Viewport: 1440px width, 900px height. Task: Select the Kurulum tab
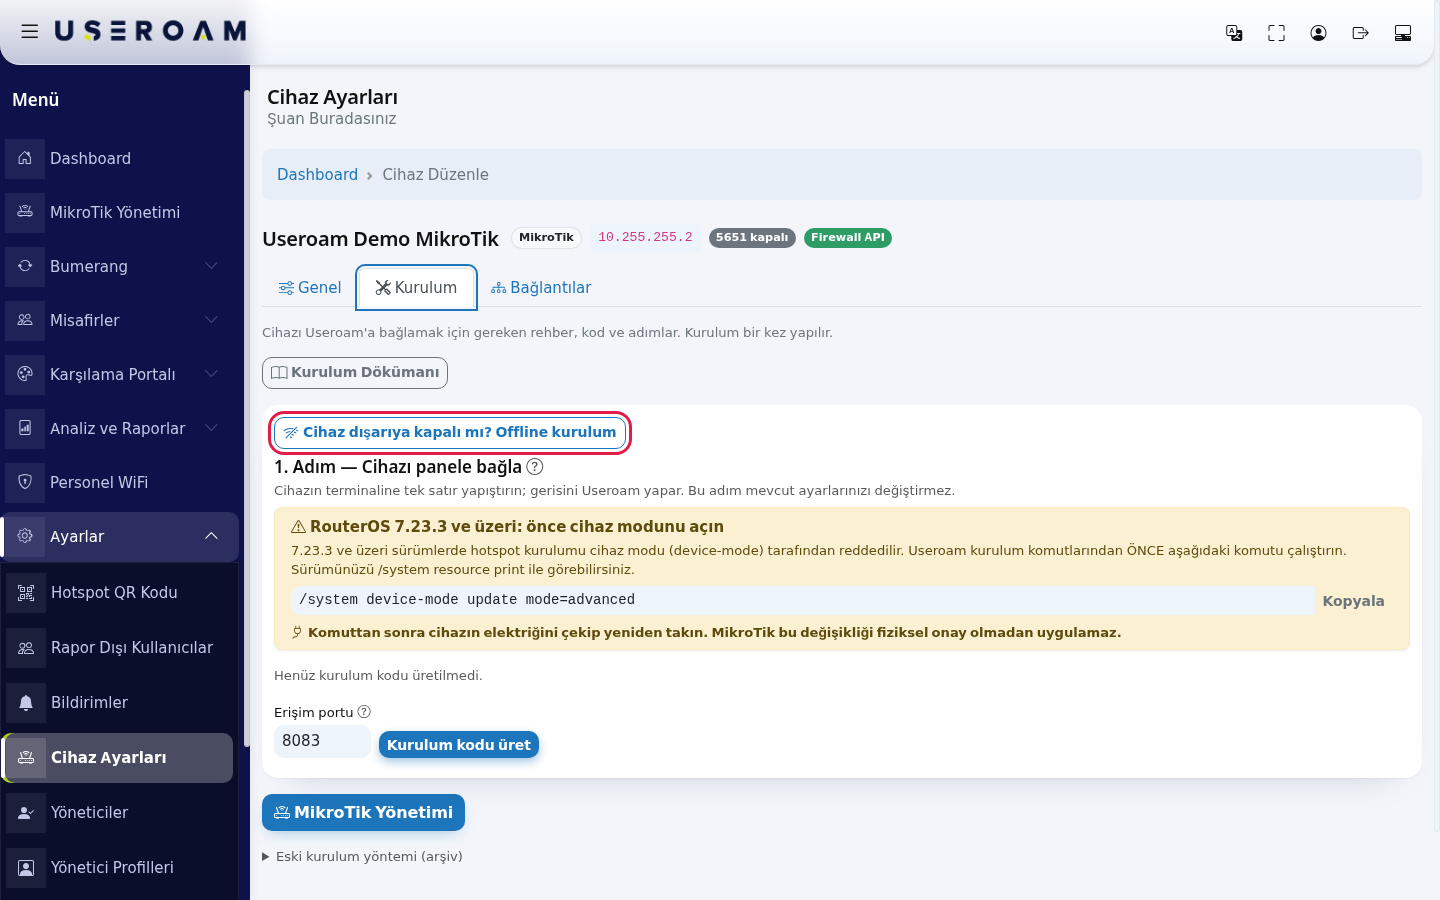tap(416, 288)
